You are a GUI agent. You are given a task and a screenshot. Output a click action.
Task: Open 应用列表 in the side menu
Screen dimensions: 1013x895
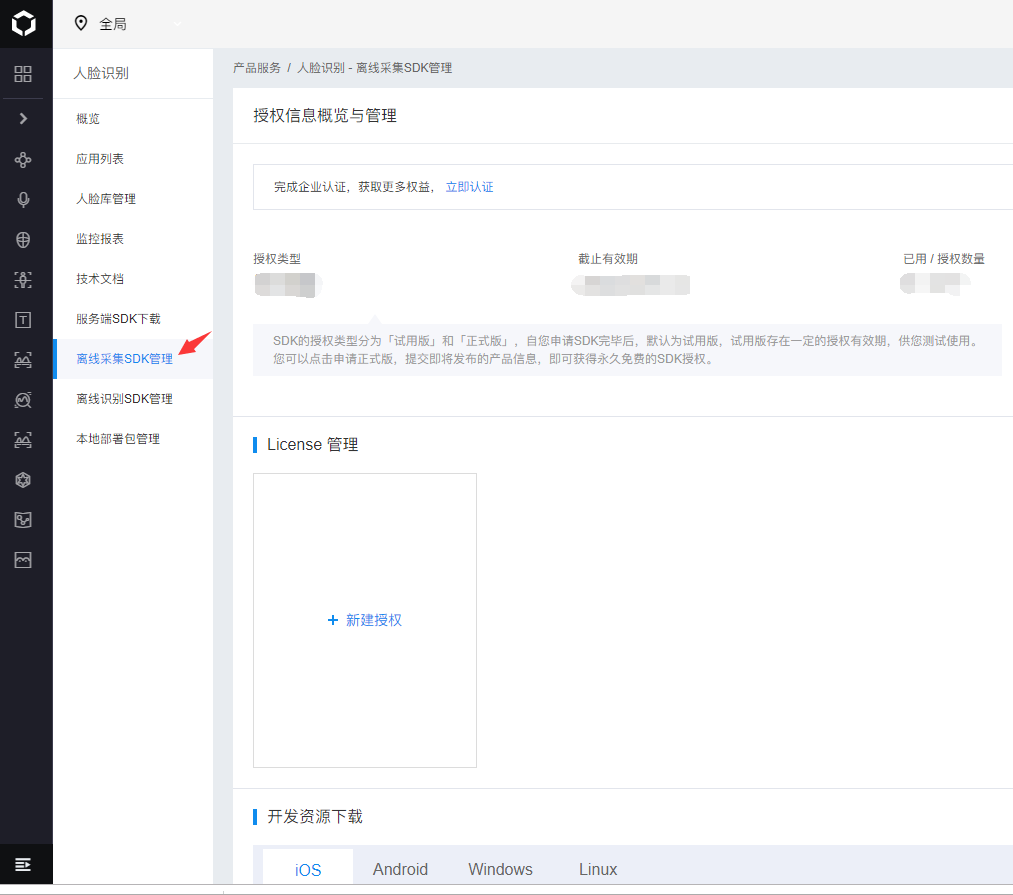99,159
